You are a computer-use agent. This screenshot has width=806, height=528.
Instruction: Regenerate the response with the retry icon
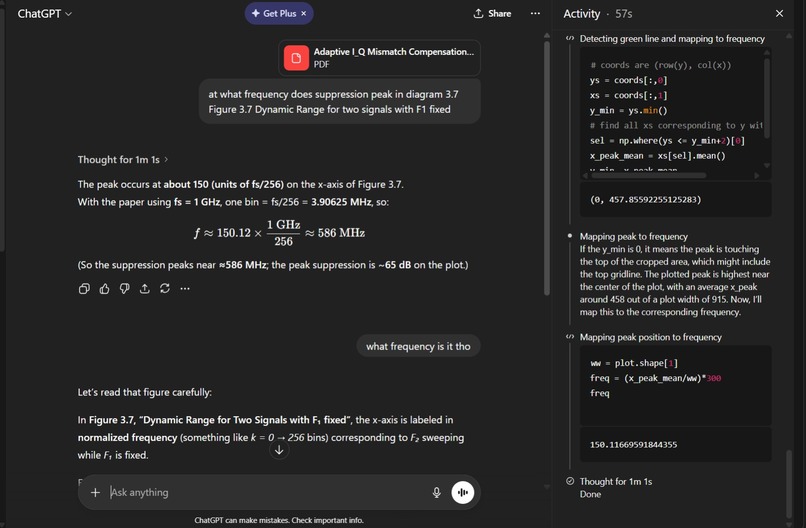coord(164,289)
